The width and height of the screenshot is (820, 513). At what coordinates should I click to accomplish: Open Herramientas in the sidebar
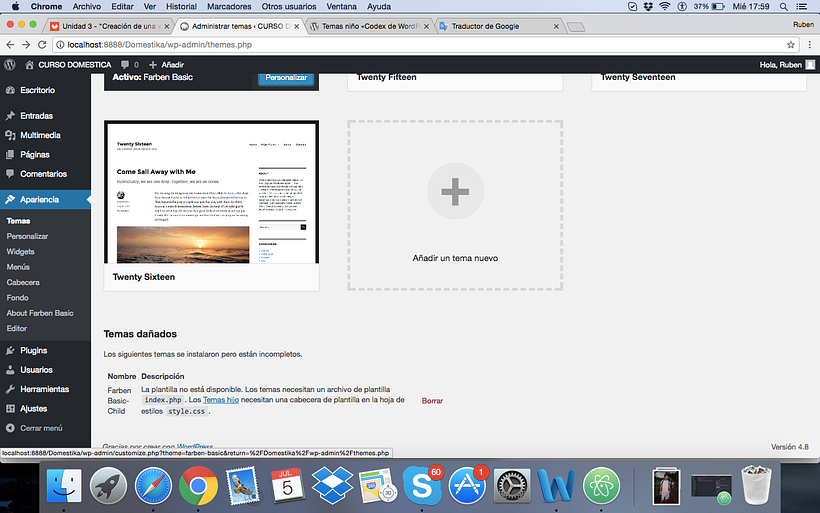(x=45, y=389)
